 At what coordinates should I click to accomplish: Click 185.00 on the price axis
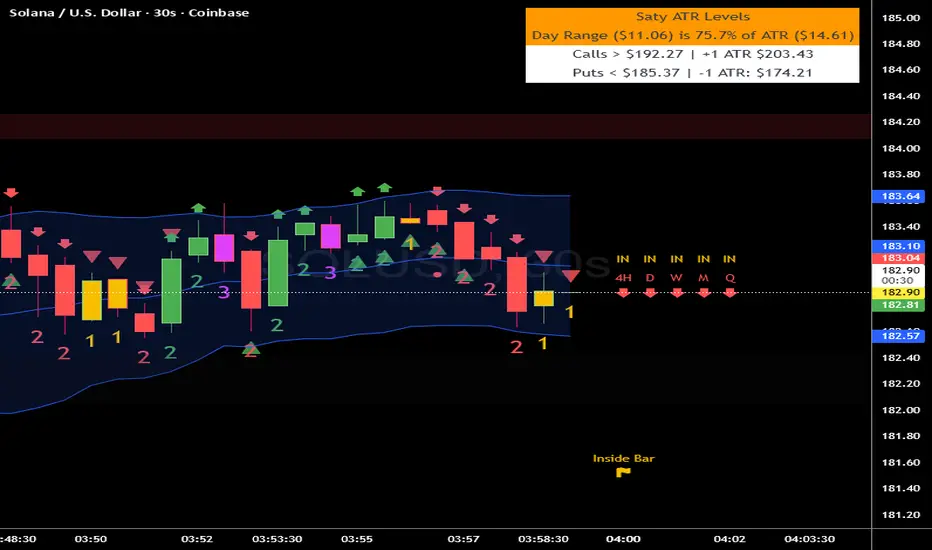(x=900, y=18)
